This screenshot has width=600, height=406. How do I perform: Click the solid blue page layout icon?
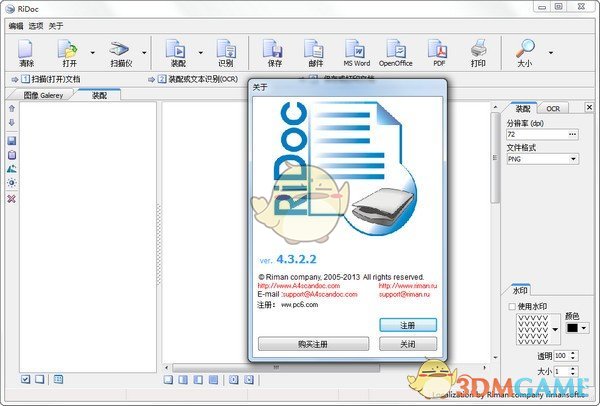[213, 380]
